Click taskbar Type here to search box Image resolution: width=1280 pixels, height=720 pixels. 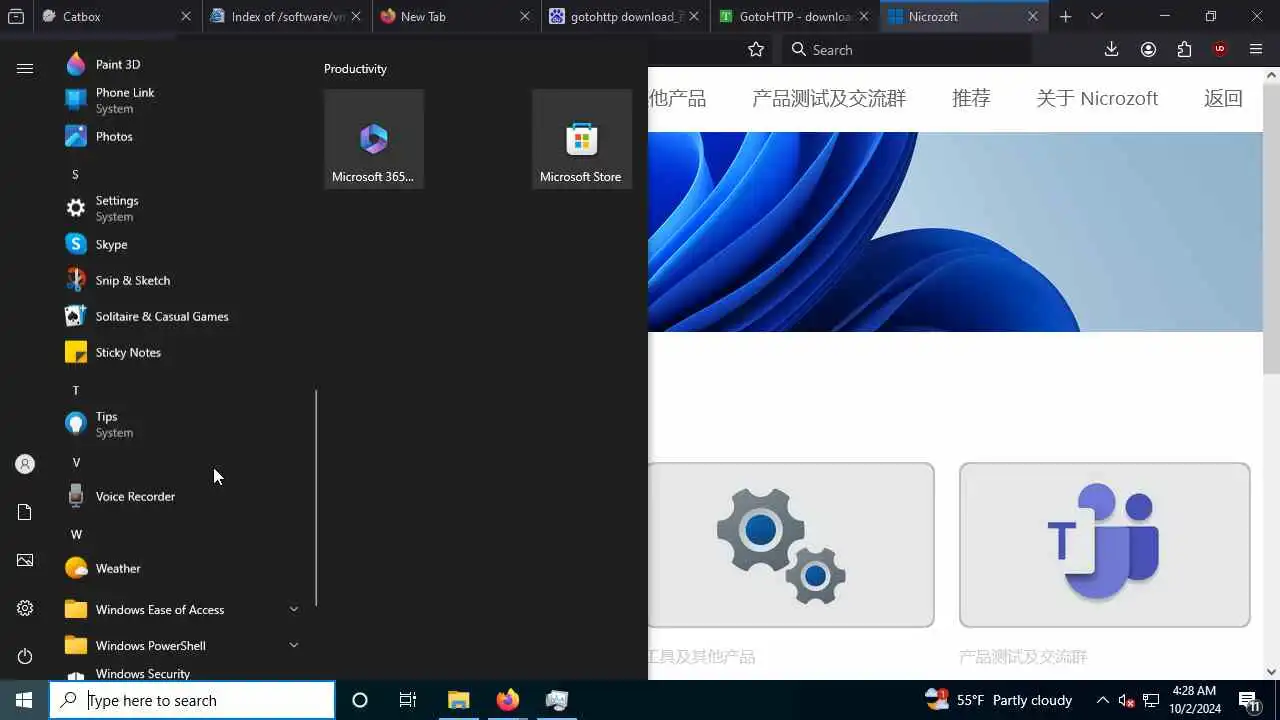pos(192,700)
